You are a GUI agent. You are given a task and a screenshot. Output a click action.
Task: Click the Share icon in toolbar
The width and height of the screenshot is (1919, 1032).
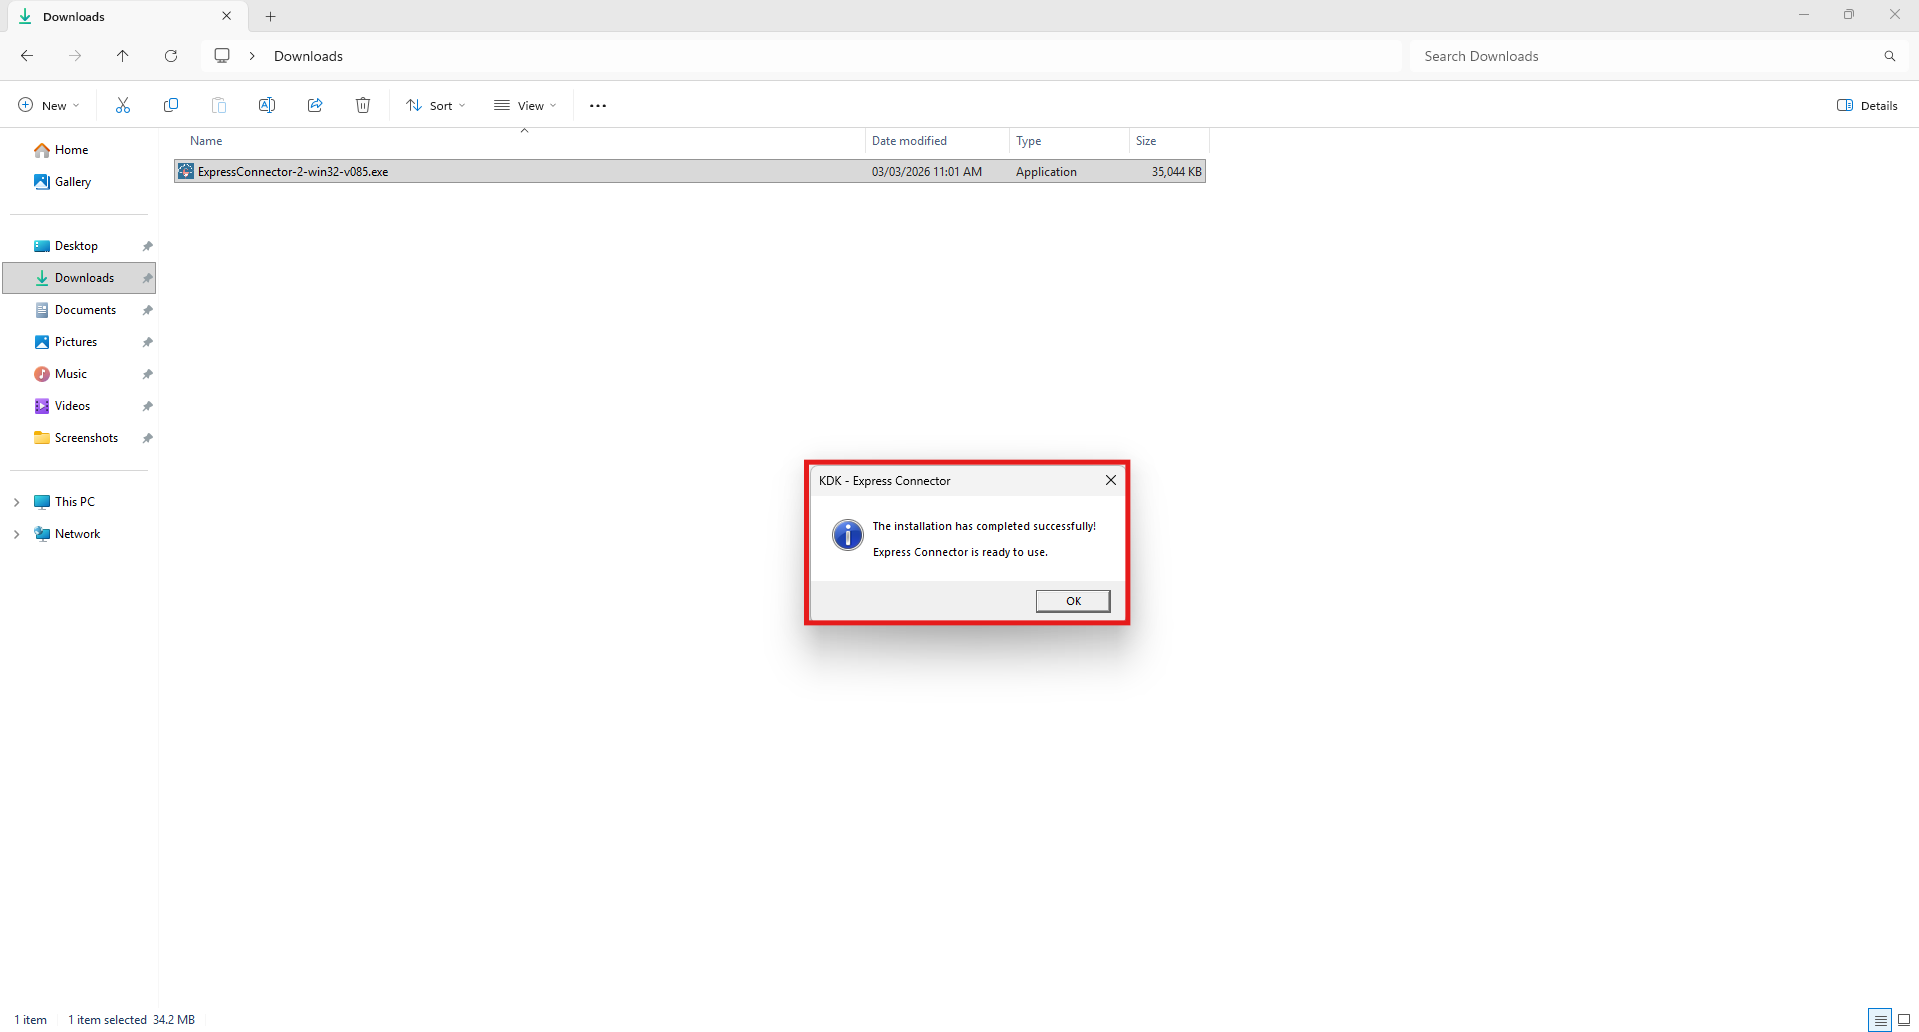coord(315,106)
